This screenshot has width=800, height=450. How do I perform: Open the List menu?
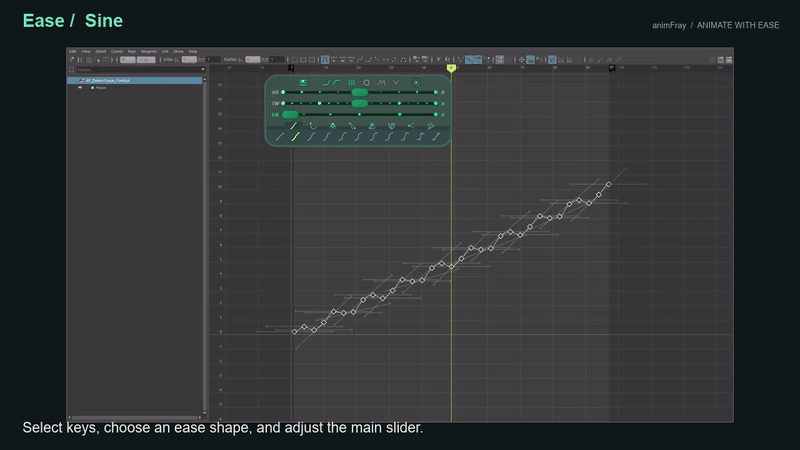coord(165,52)
